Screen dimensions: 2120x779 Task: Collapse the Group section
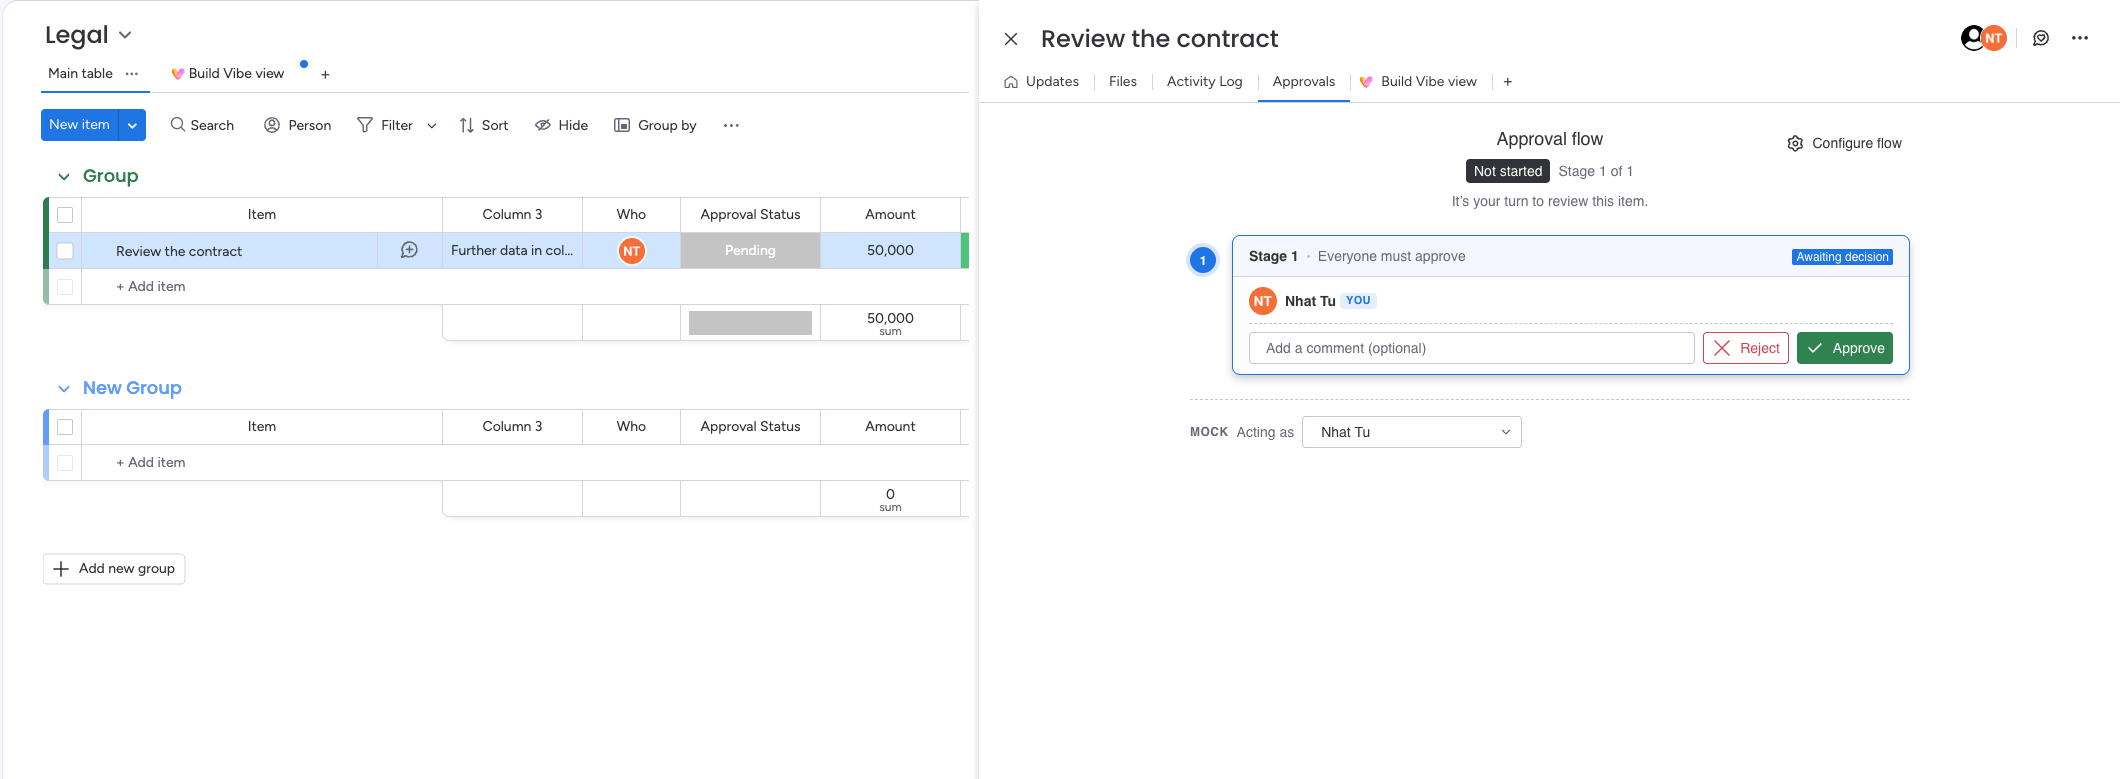point(64,177)
